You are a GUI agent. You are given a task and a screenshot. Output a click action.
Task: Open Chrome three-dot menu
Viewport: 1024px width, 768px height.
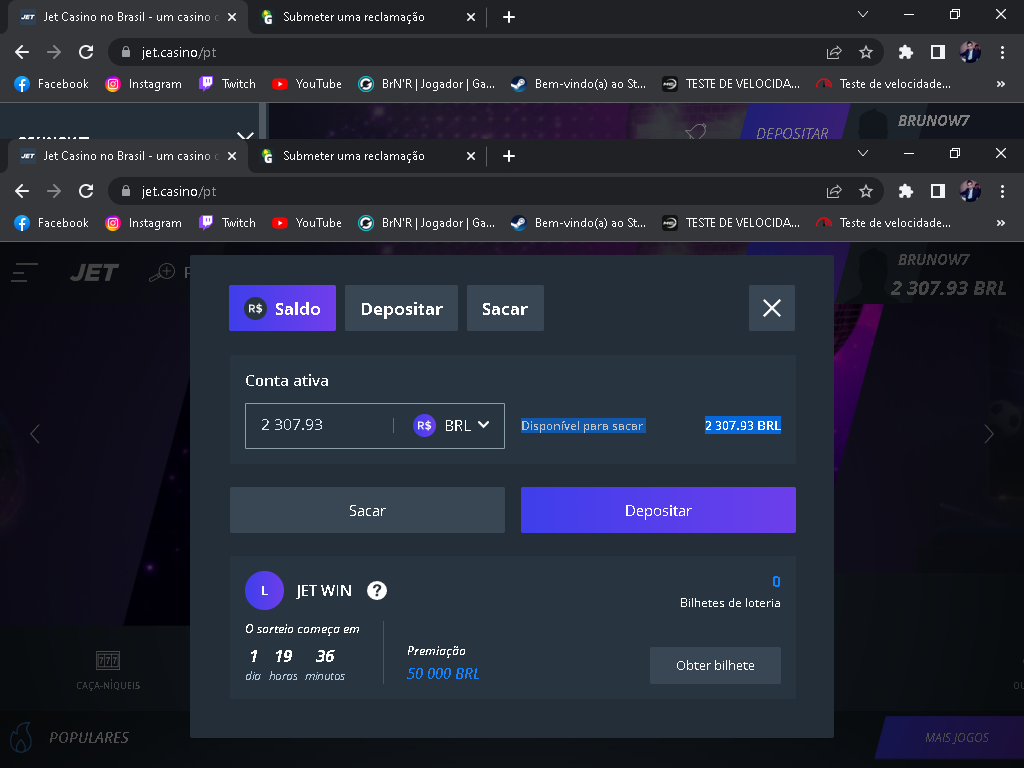pyautogui.click(x=1002, y=191)
